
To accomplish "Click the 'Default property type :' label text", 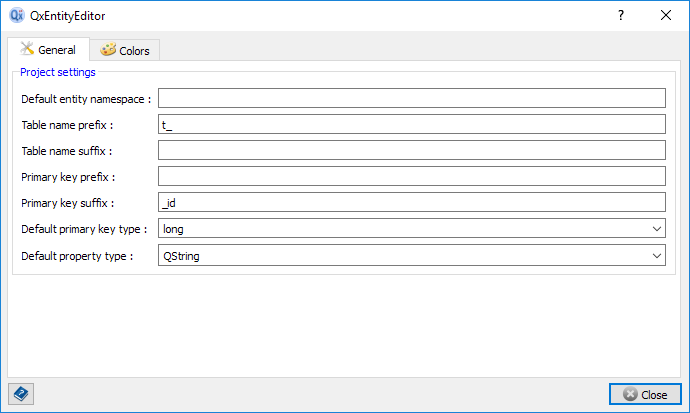I will [77, 255].
